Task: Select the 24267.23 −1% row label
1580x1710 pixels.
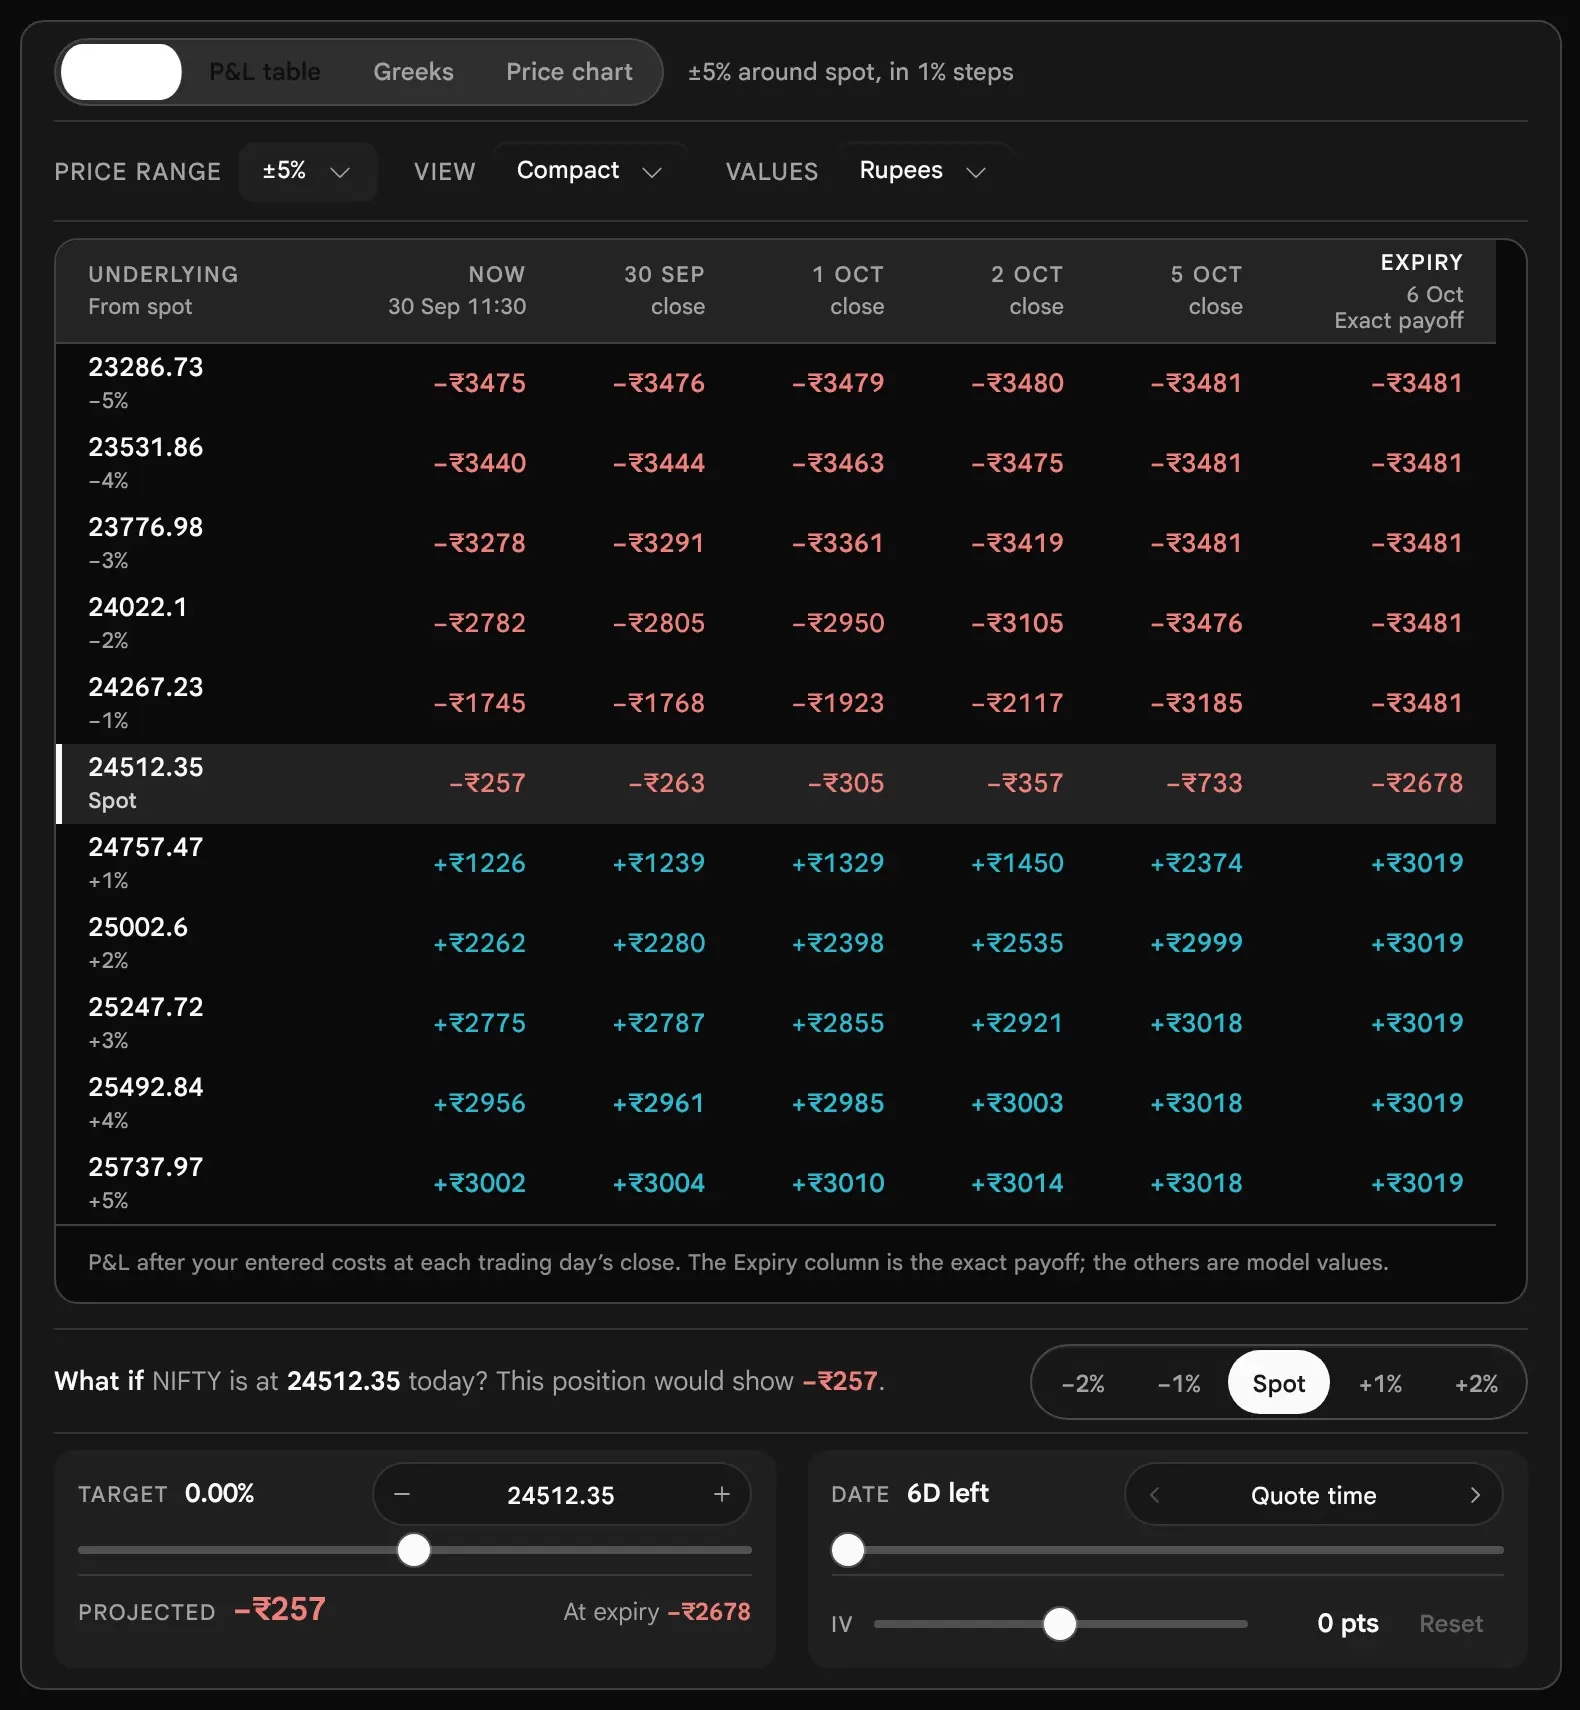Action: point(146,703)
